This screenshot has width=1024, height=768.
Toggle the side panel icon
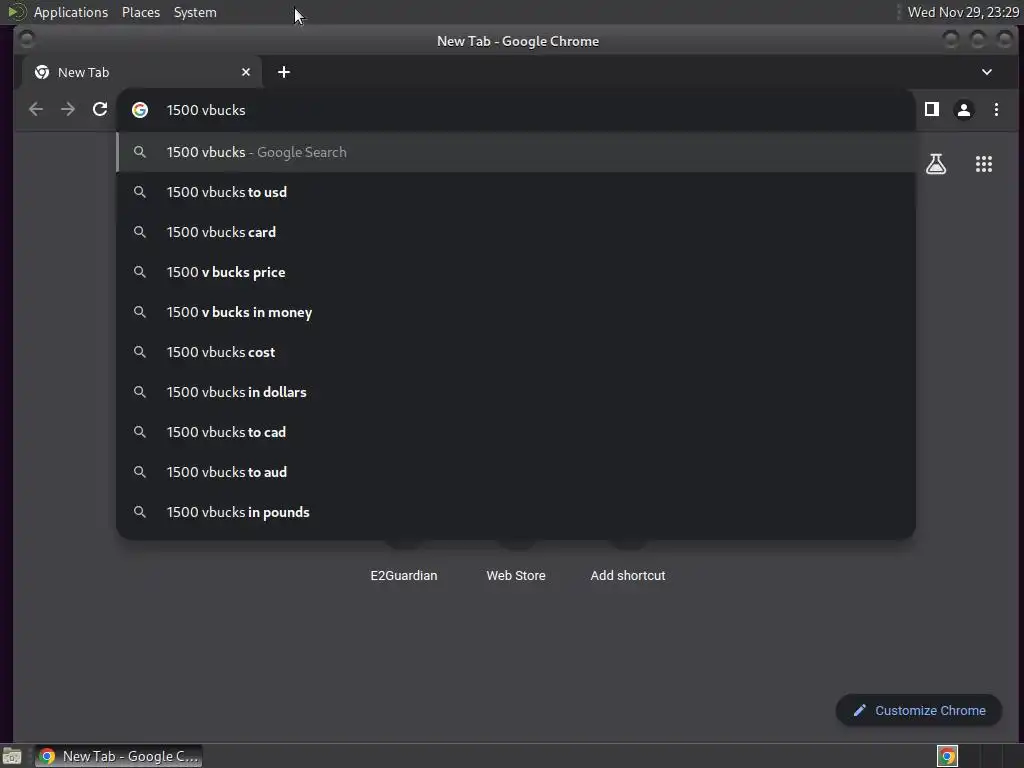click(932, 110)
